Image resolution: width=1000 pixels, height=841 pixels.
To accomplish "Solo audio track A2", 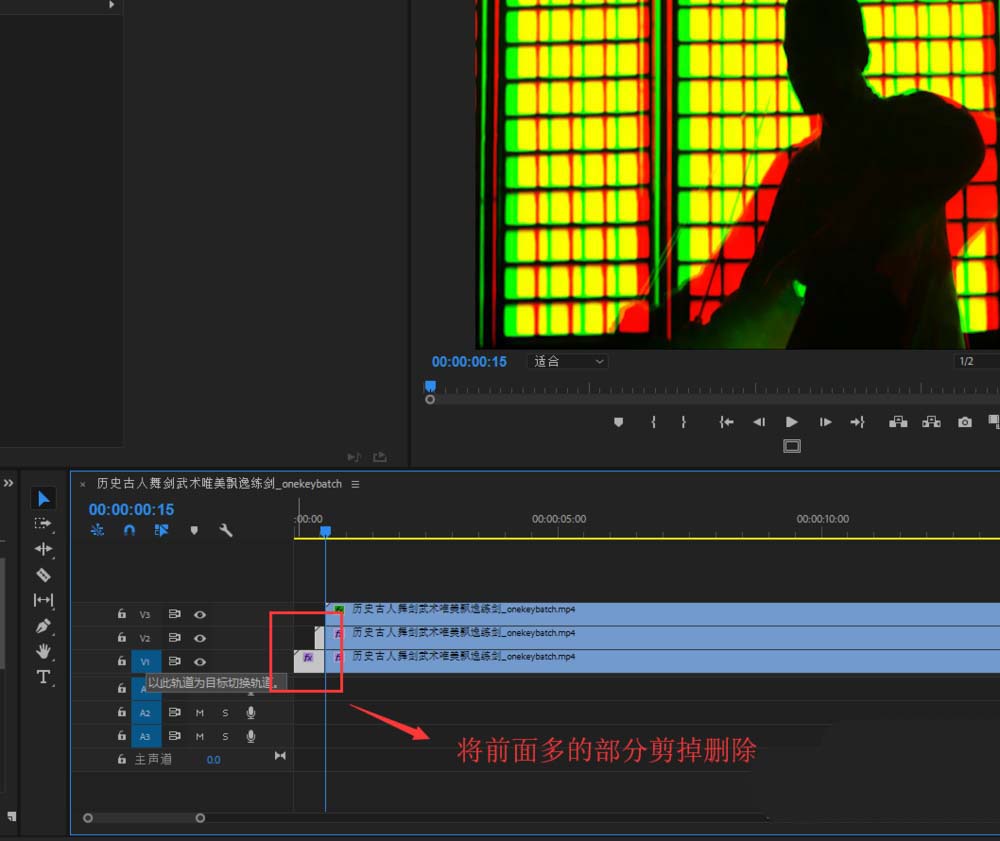I will 225,713.
